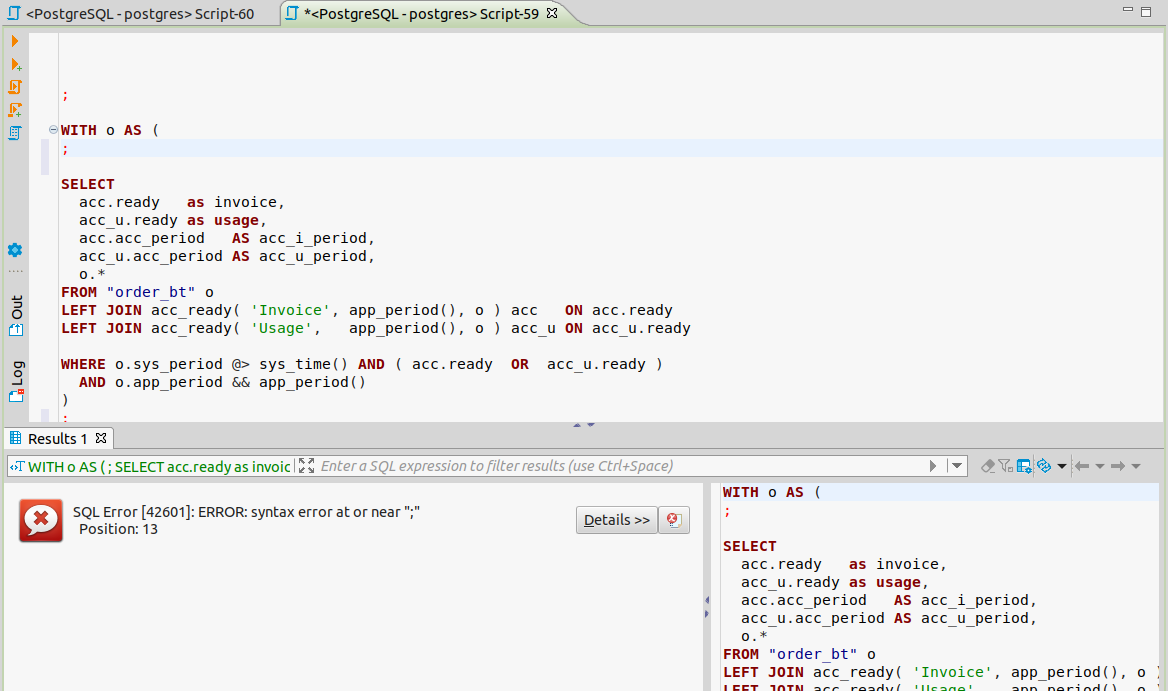
Task: Open the filter history dropdown
Action: coord(956,465)
